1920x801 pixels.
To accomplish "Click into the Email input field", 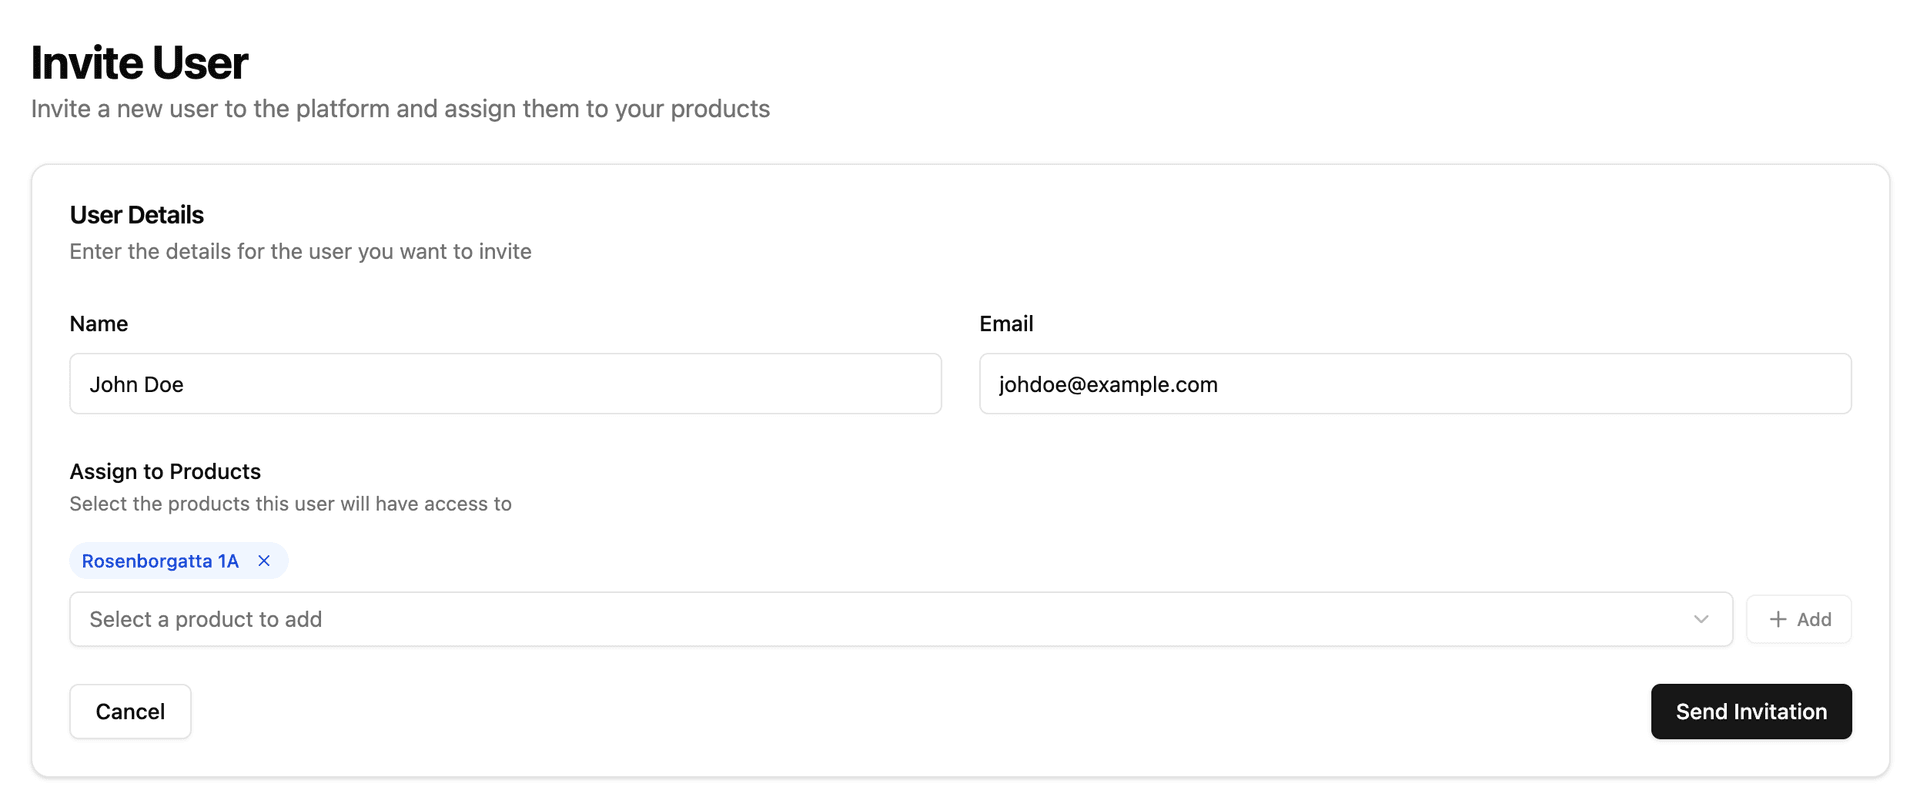I will (1414, 384).
